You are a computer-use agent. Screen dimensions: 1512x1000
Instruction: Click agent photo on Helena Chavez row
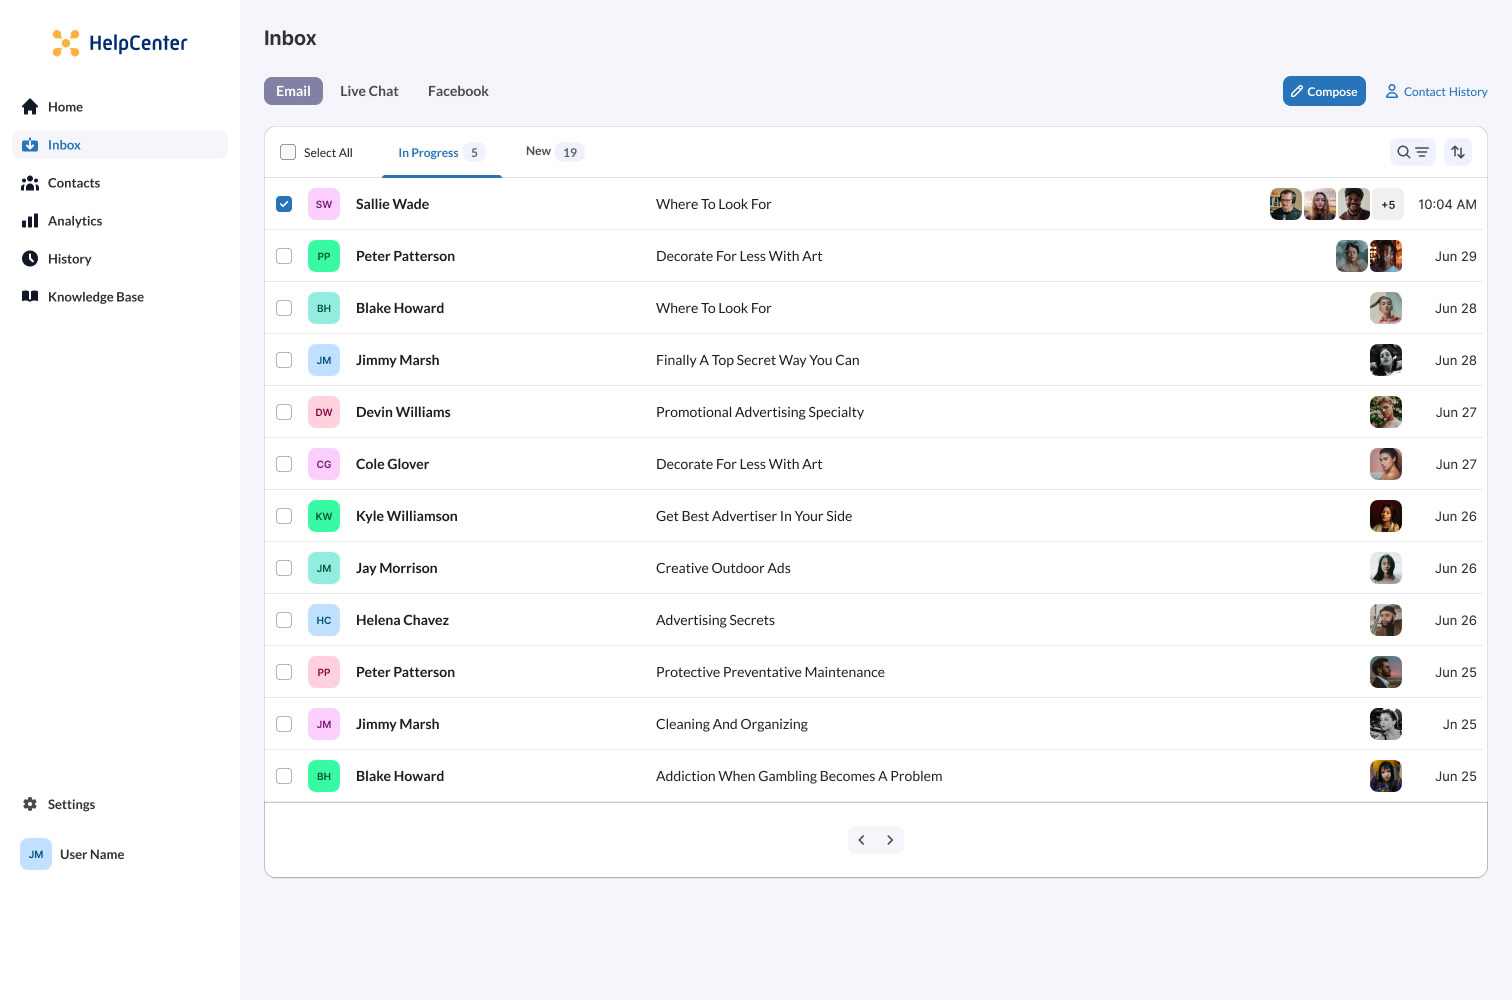click(1386, 620)
